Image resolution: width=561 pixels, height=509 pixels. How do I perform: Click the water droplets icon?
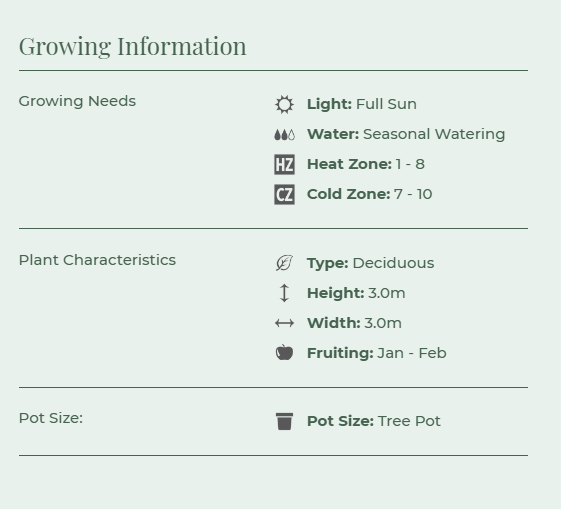tap(284, 135)
